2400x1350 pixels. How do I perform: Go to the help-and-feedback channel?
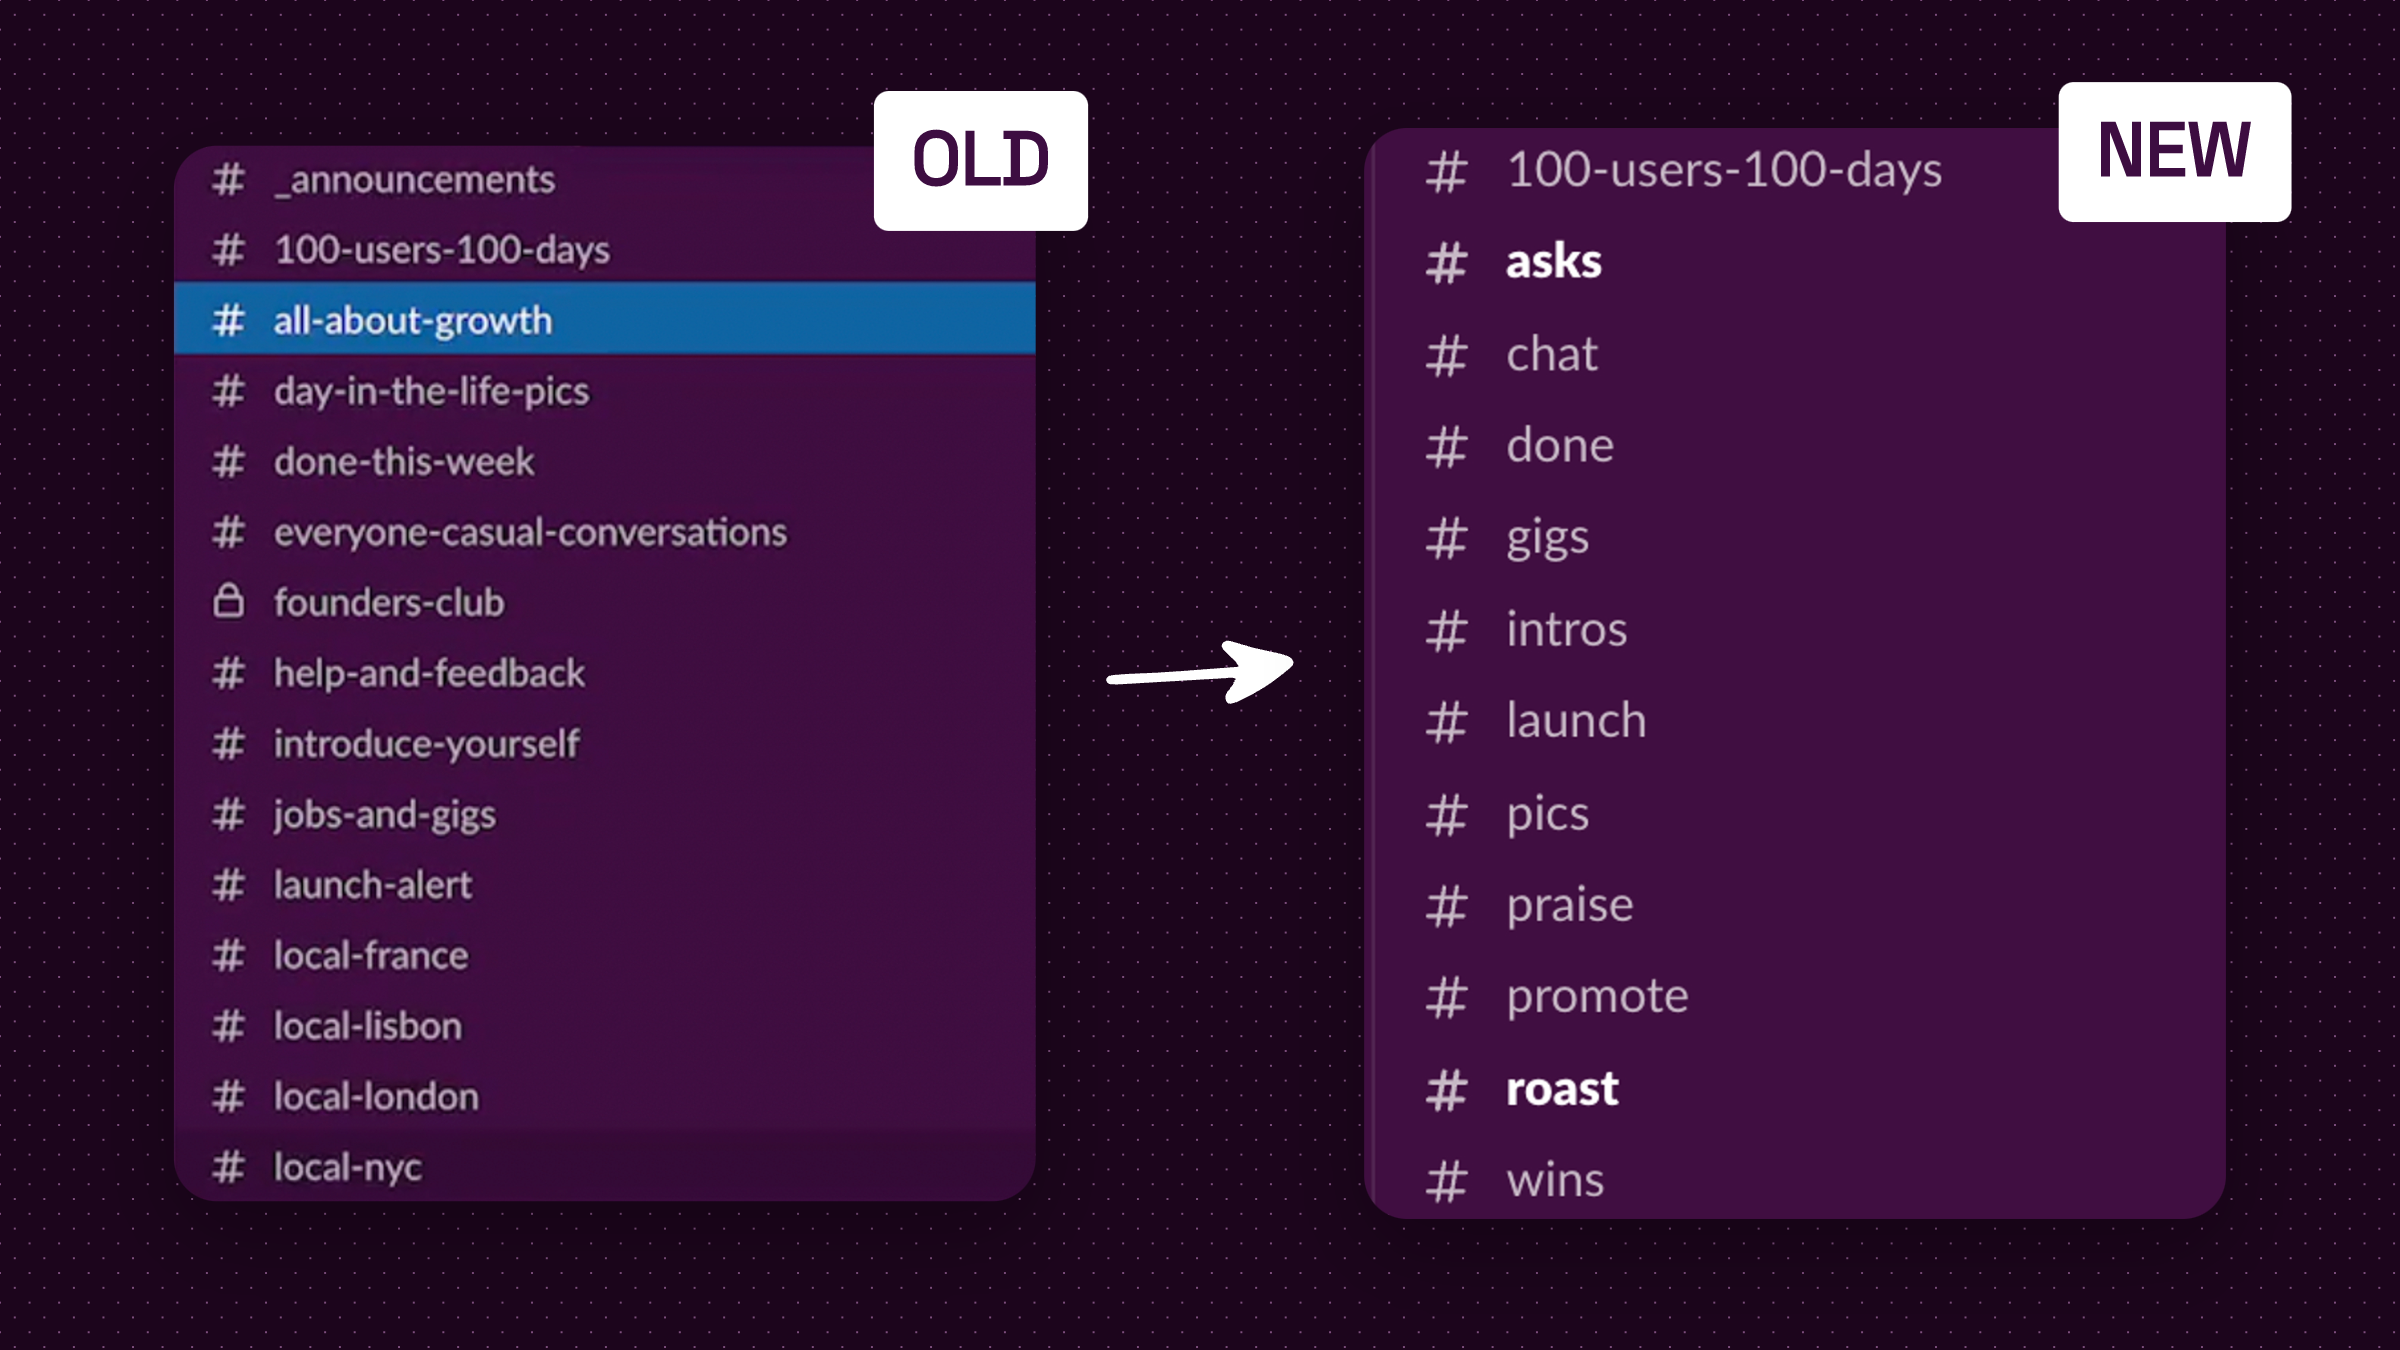pyautogui.click(x=429, y=673)
